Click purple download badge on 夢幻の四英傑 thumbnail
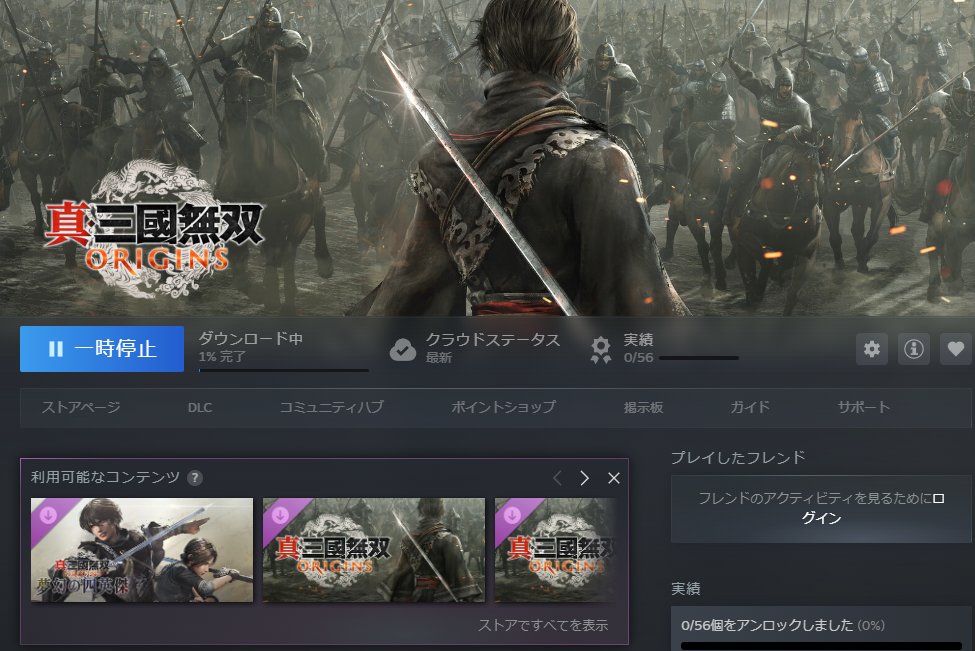 click(x=49, y=515)
